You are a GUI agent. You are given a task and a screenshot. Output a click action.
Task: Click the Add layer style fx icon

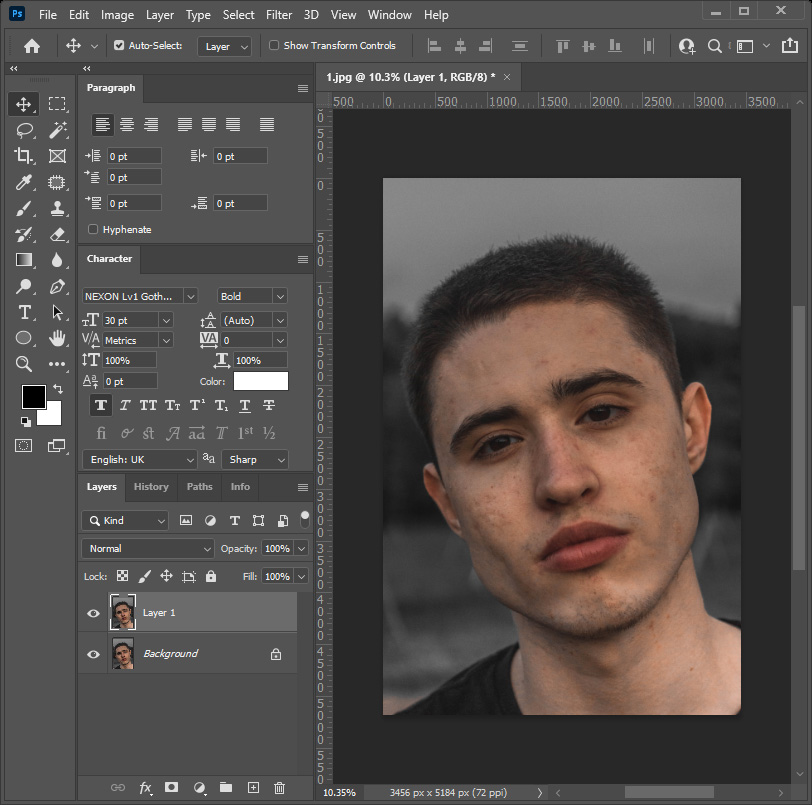coord(145,788)
